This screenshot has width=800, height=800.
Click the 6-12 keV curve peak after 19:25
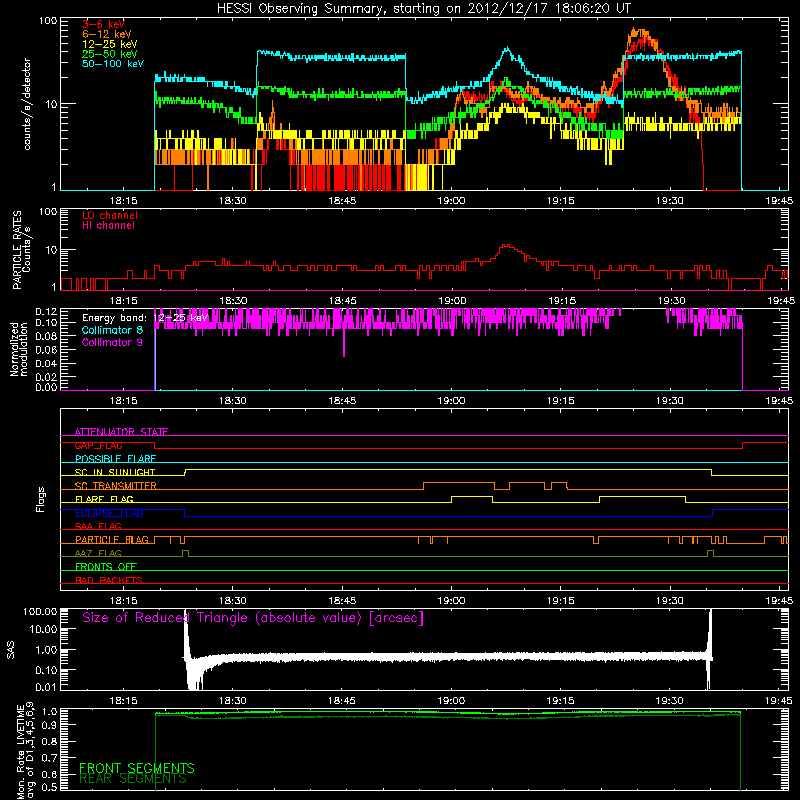tap(638, 32)
